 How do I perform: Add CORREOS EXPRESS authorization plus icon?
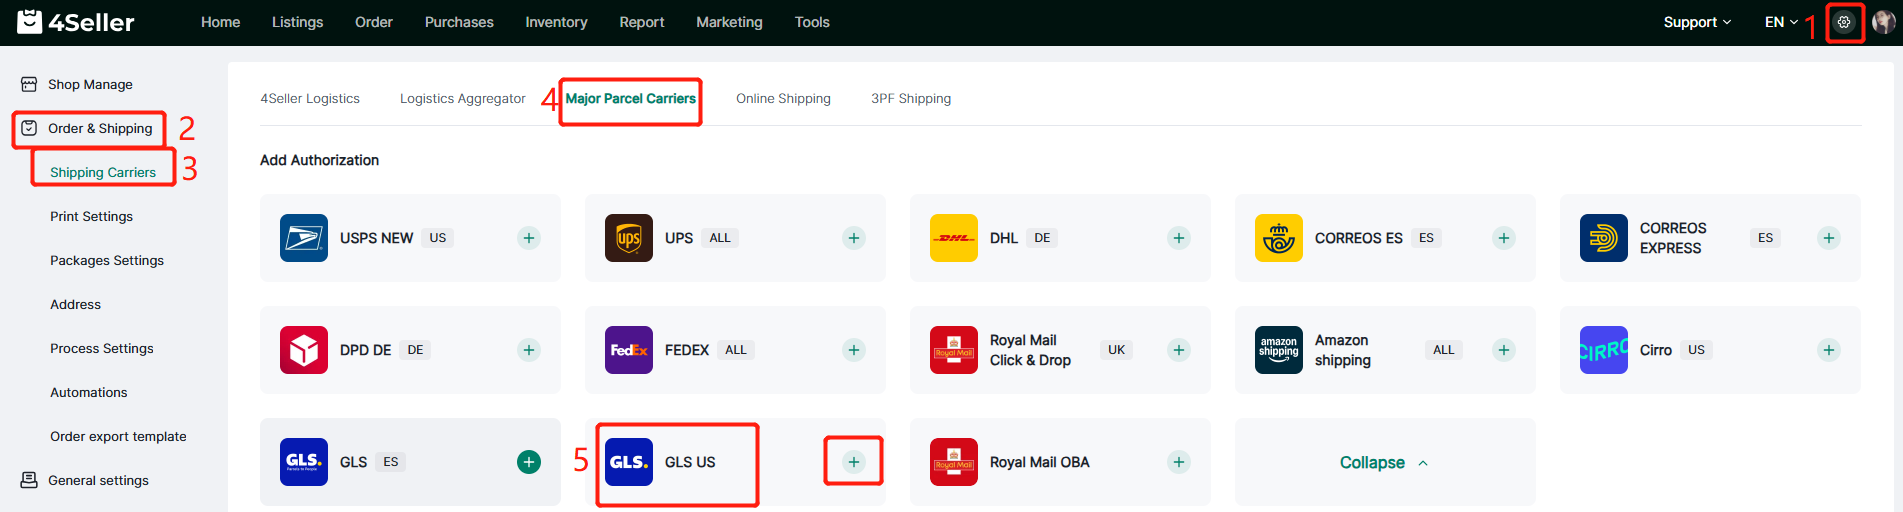click(1829, 238)
